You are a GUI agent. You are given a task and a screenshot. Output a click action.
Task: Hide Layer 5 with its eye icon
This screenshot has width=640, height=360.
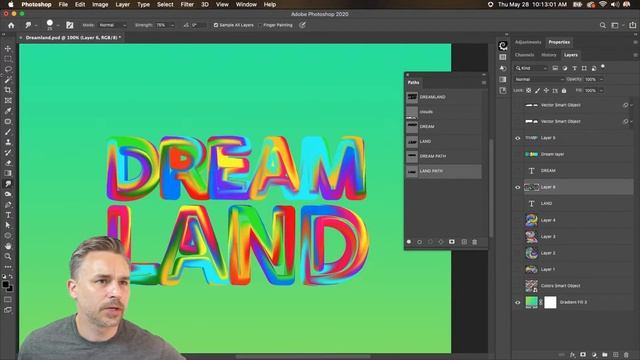[x=518, y=138]
